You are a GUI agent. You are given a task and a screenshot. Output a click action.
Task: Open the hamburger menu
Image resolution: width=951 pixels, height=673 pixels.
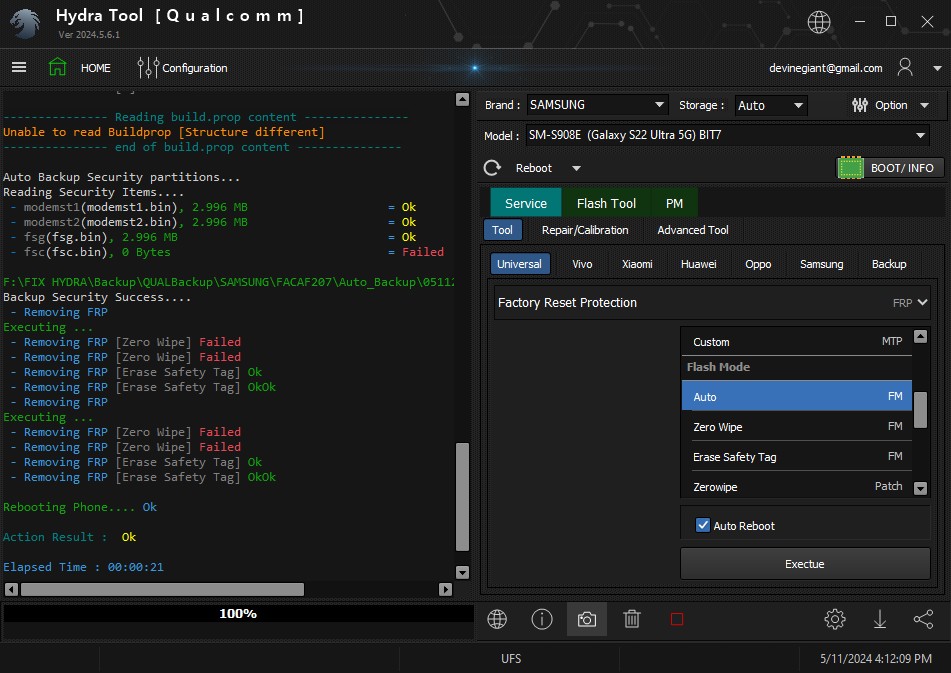pos(19,67)
